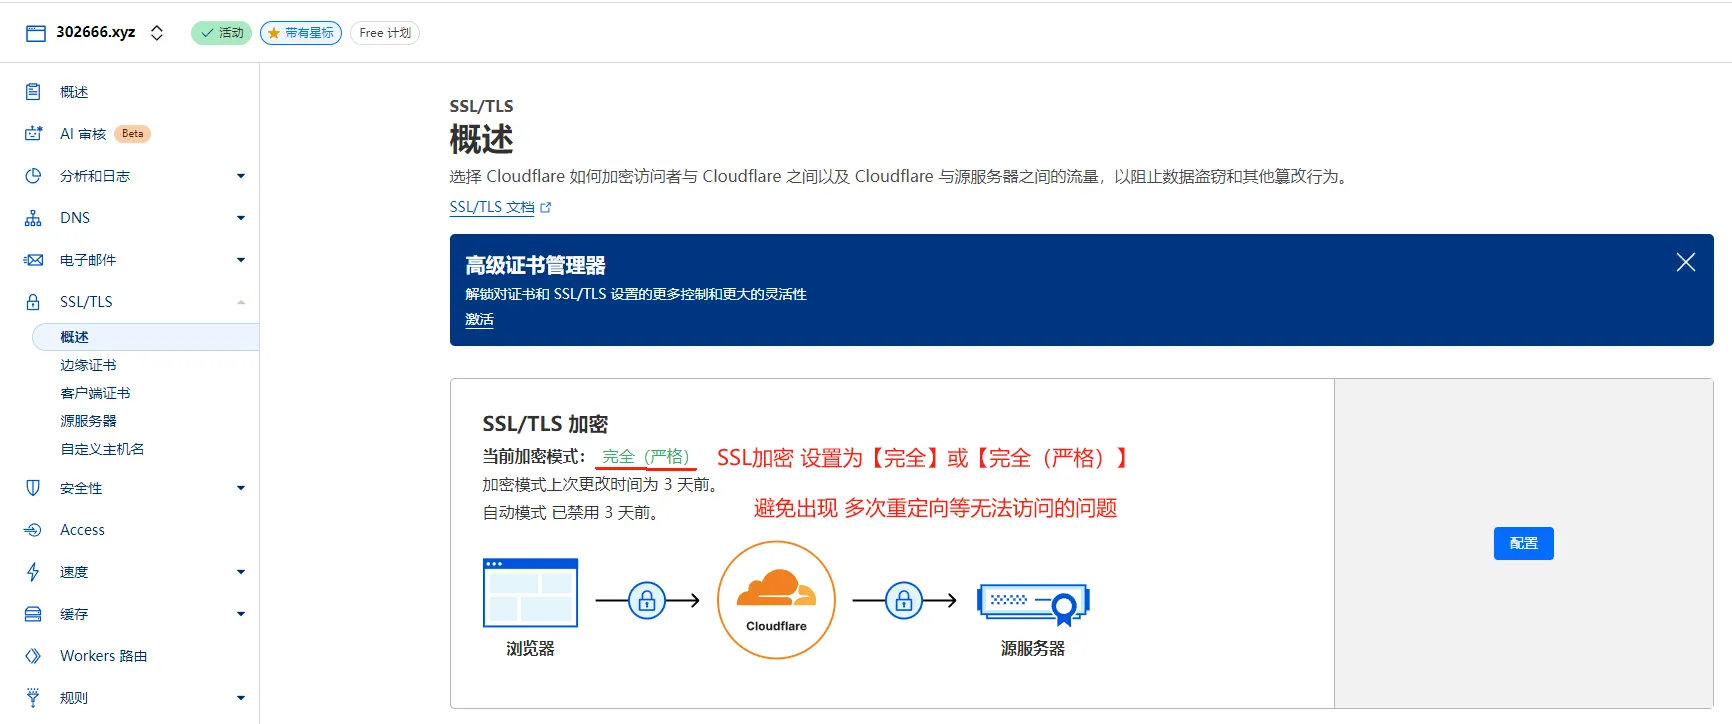Screen dimensions: 1732x724
Task: Click the 浏览器 window illustration
Action: click(530, 593)
